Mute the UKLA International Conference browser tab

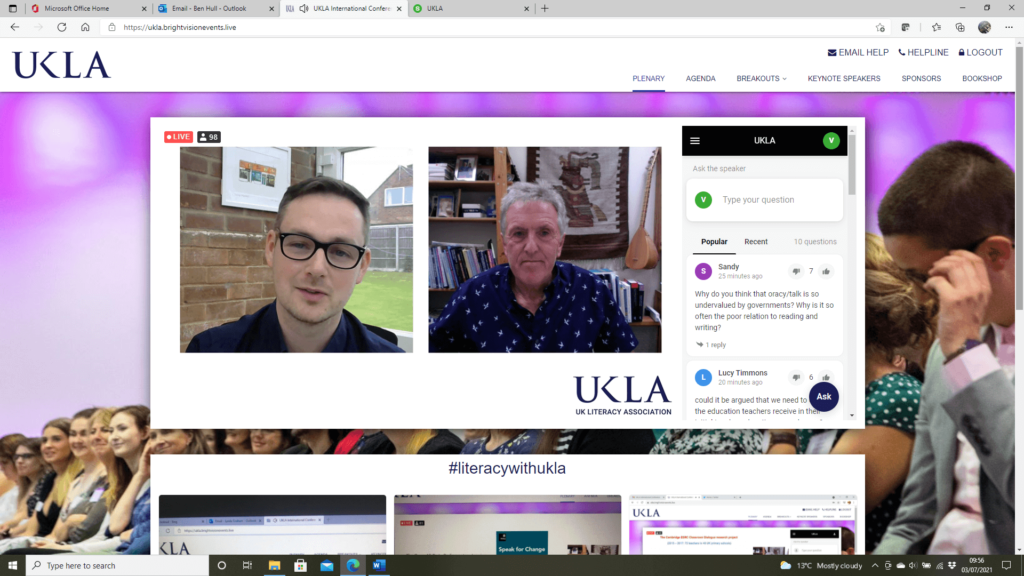(304, 10)
